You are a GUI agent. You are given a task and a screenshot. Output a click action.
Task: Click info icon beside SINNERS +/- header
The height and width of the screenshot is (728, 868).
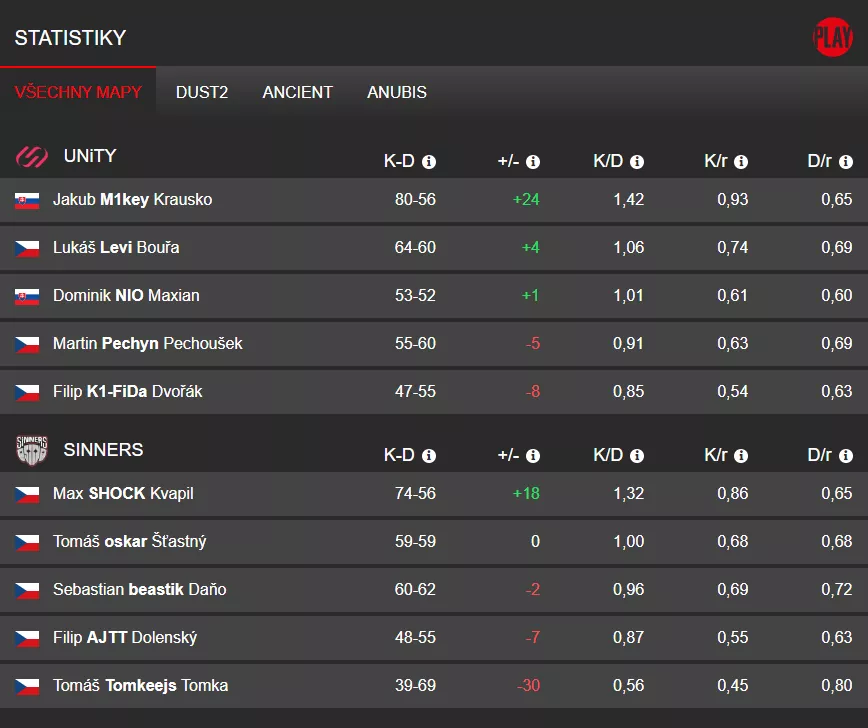coord(533,456)
